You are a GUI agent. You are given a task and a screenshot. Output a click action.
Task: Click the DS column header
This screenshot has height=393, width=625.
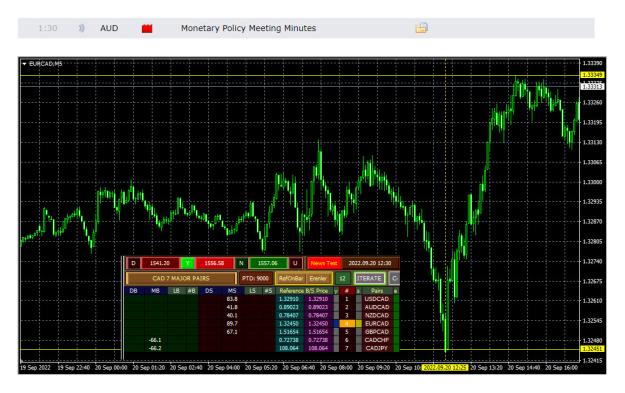click(209, 291)
